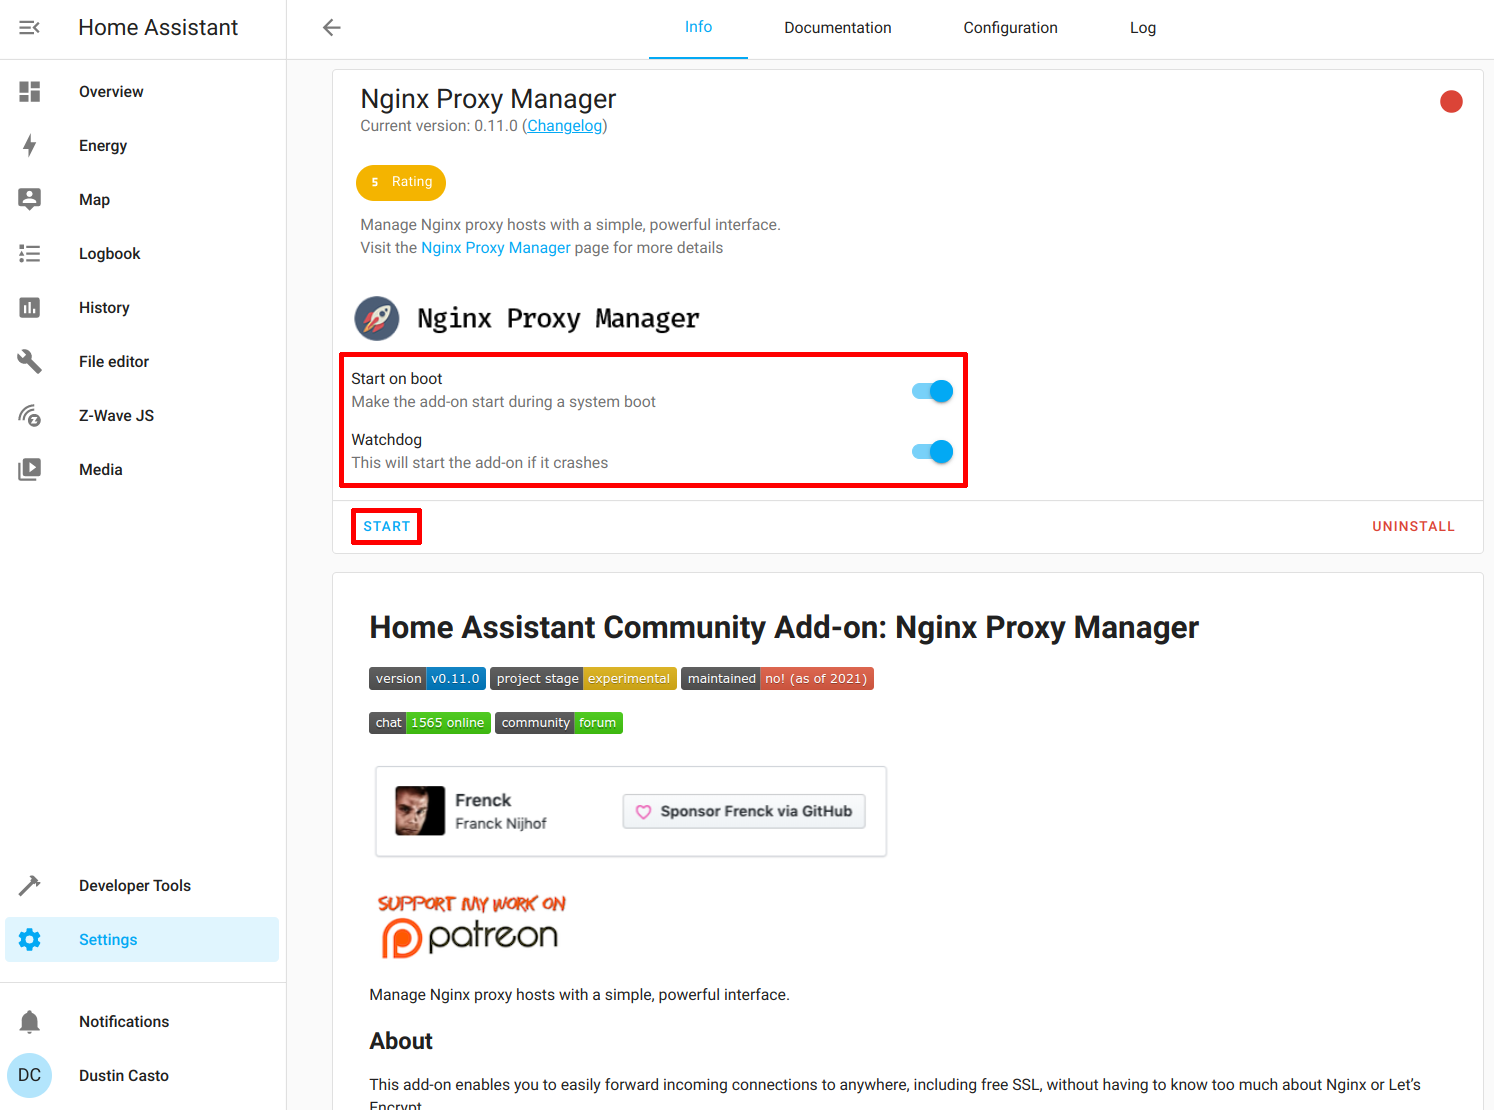Click the chat 1565 online badge
Image resolution: width=1494 pixels, height=1110 pixels.
pos(430,723)
